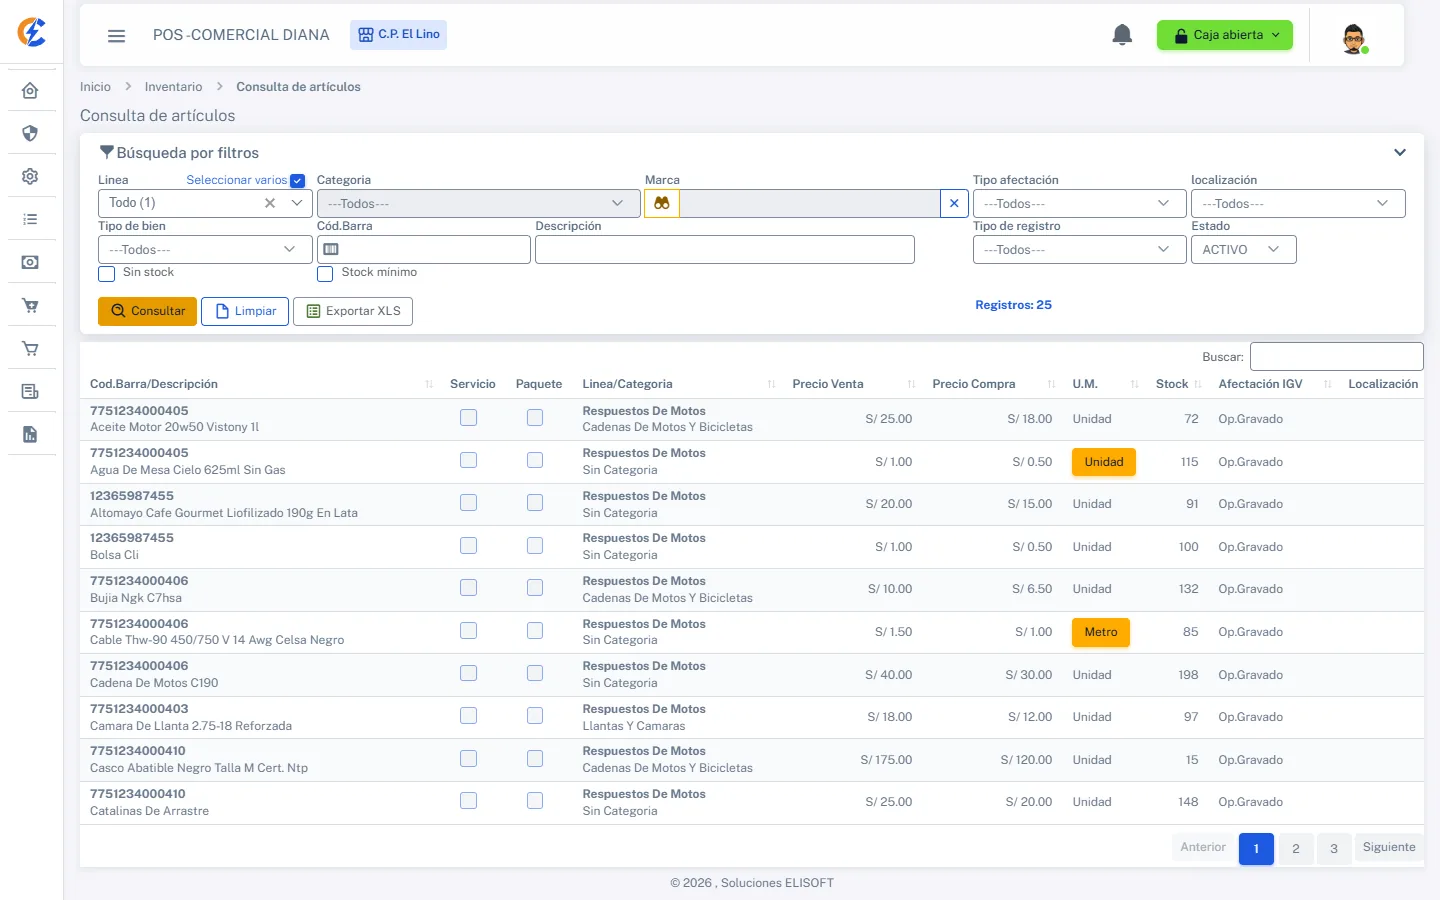Image resolution: width=1440 pixels, height=900 pixels.
Task: Open the settings gear sidebar icon
Action: (30, 176)
